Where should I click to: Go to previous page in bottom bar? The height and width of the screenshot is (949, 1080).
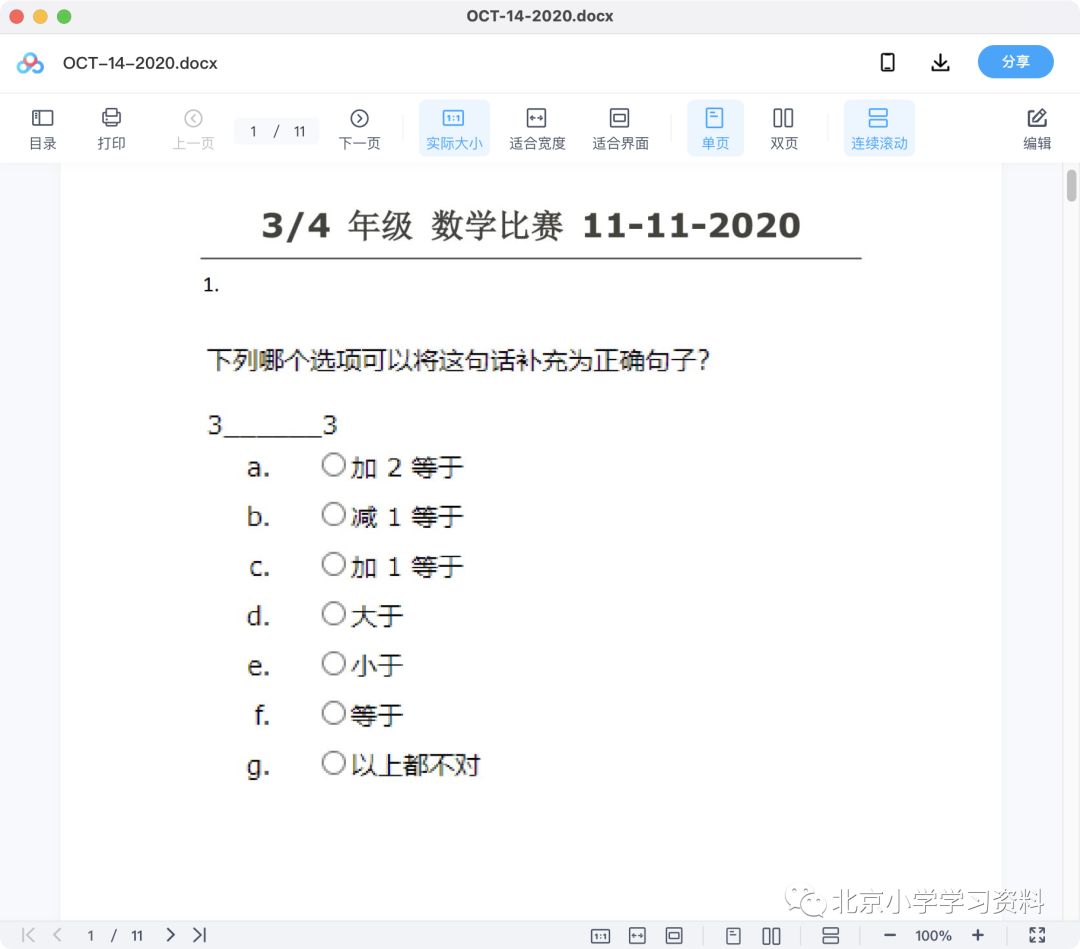click(57, 935)
